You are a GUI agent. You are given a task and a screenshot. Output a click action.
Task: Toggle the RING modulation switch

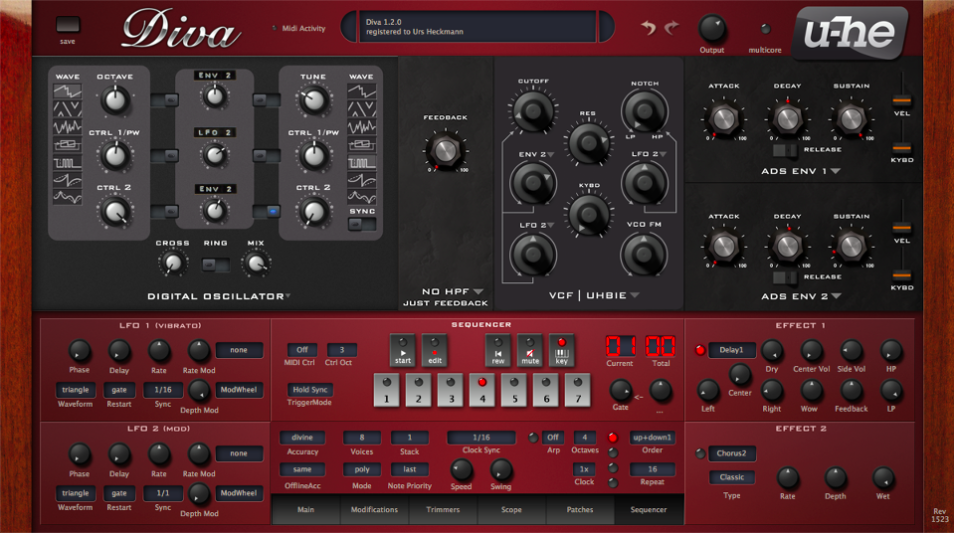pyautogui.click(x=215, y=265)
